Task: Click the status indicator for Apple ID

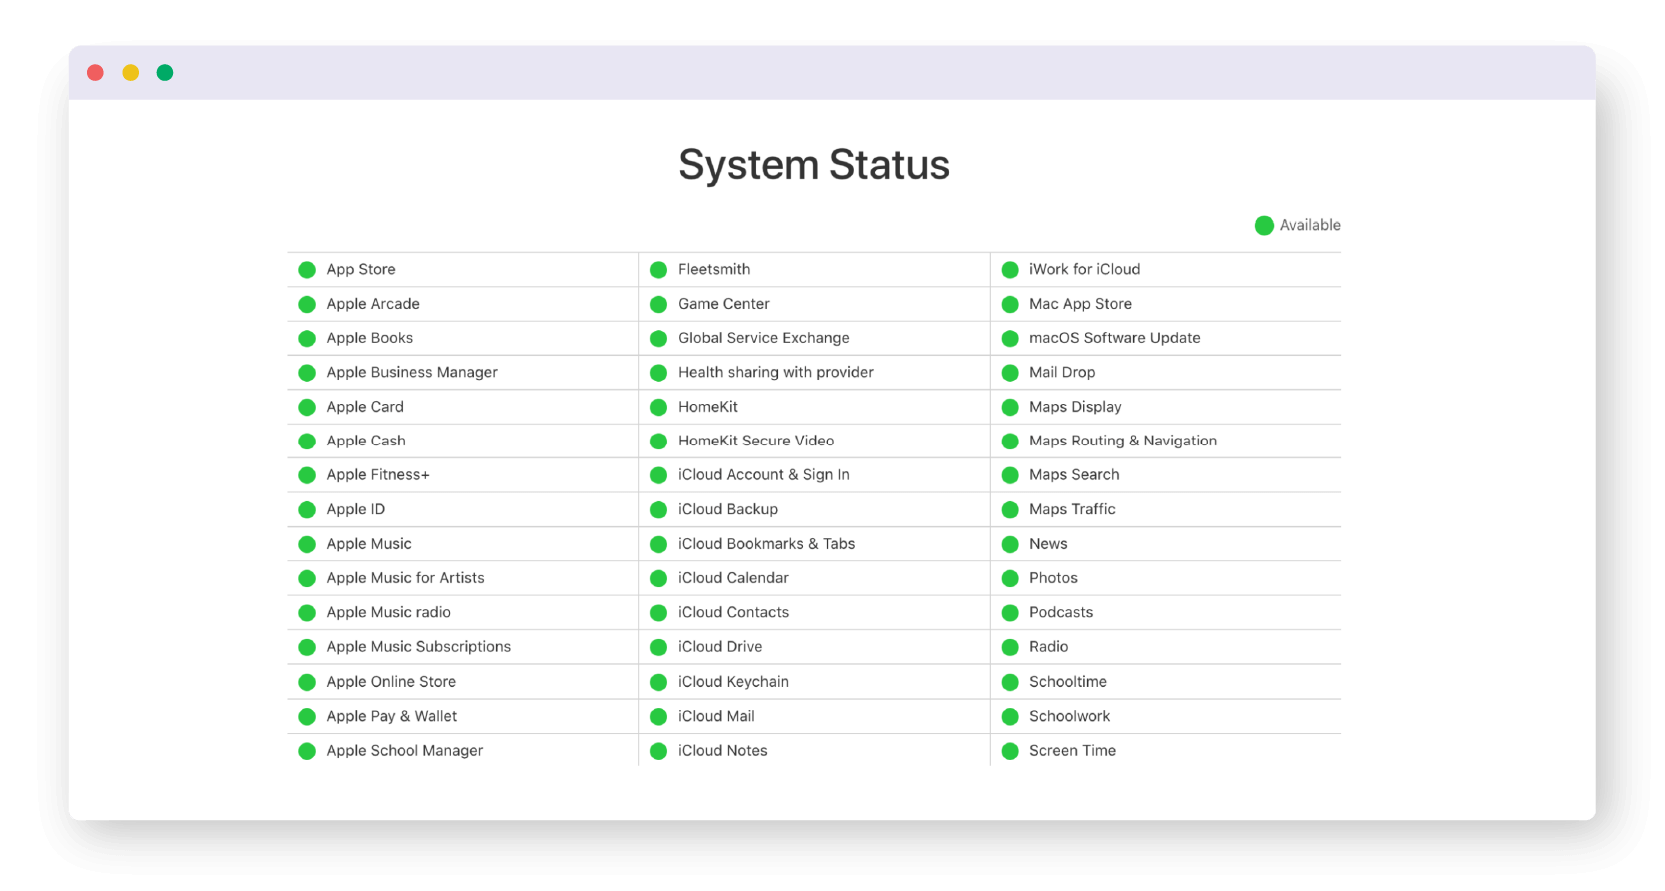Action: pyautogui.click(x=307, y=510)
